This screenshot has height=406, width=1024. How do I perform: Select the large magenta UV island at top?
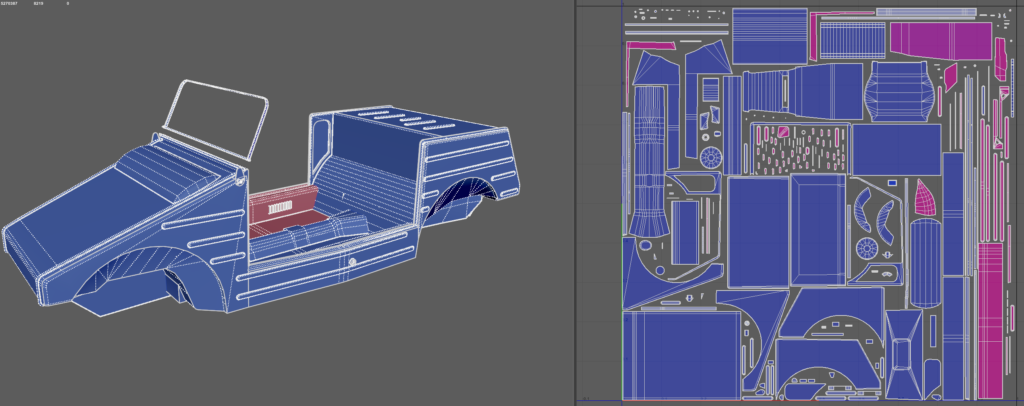pyautogui.click(x=938, y=41)
